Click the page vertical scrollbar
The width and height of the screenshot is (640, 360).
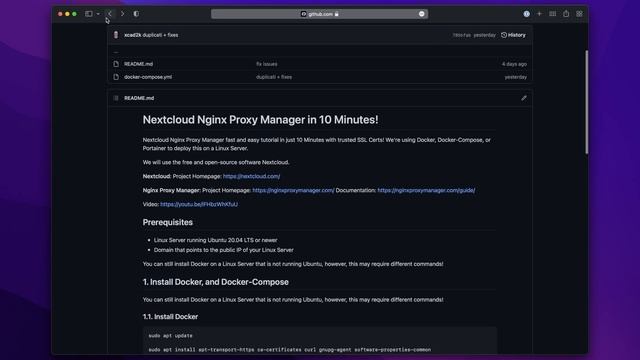point(587,102)
